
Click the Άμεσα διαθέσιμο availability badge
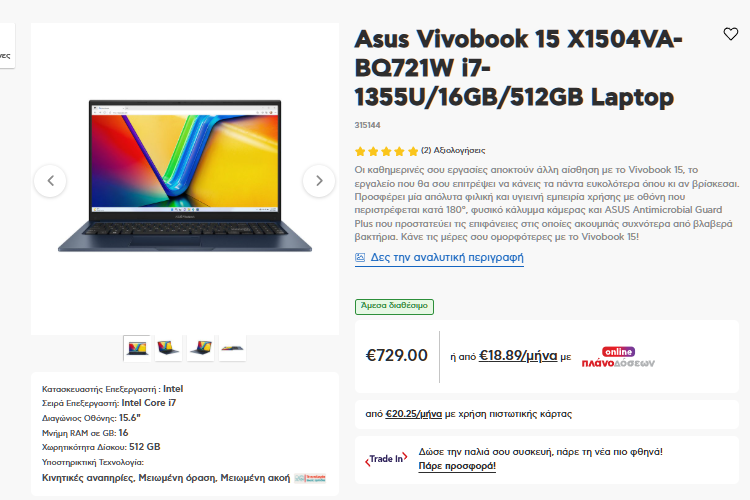click(x=394, y=306)
